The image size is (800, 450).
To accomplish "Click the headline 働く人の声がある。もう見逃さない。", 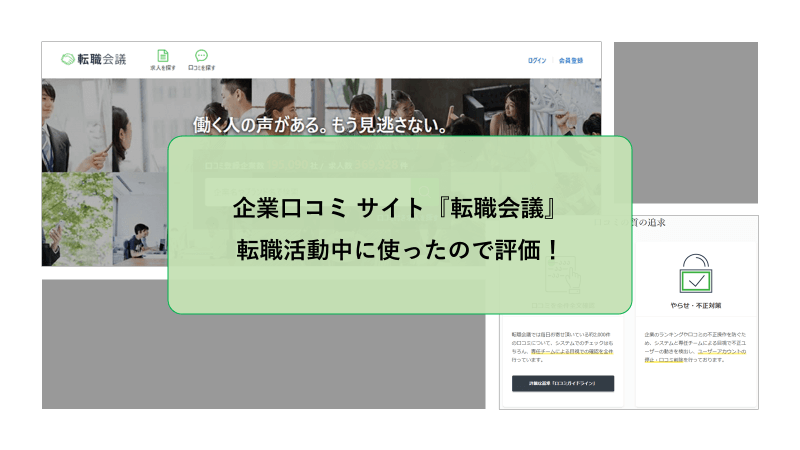I will (x=320, y=124).
